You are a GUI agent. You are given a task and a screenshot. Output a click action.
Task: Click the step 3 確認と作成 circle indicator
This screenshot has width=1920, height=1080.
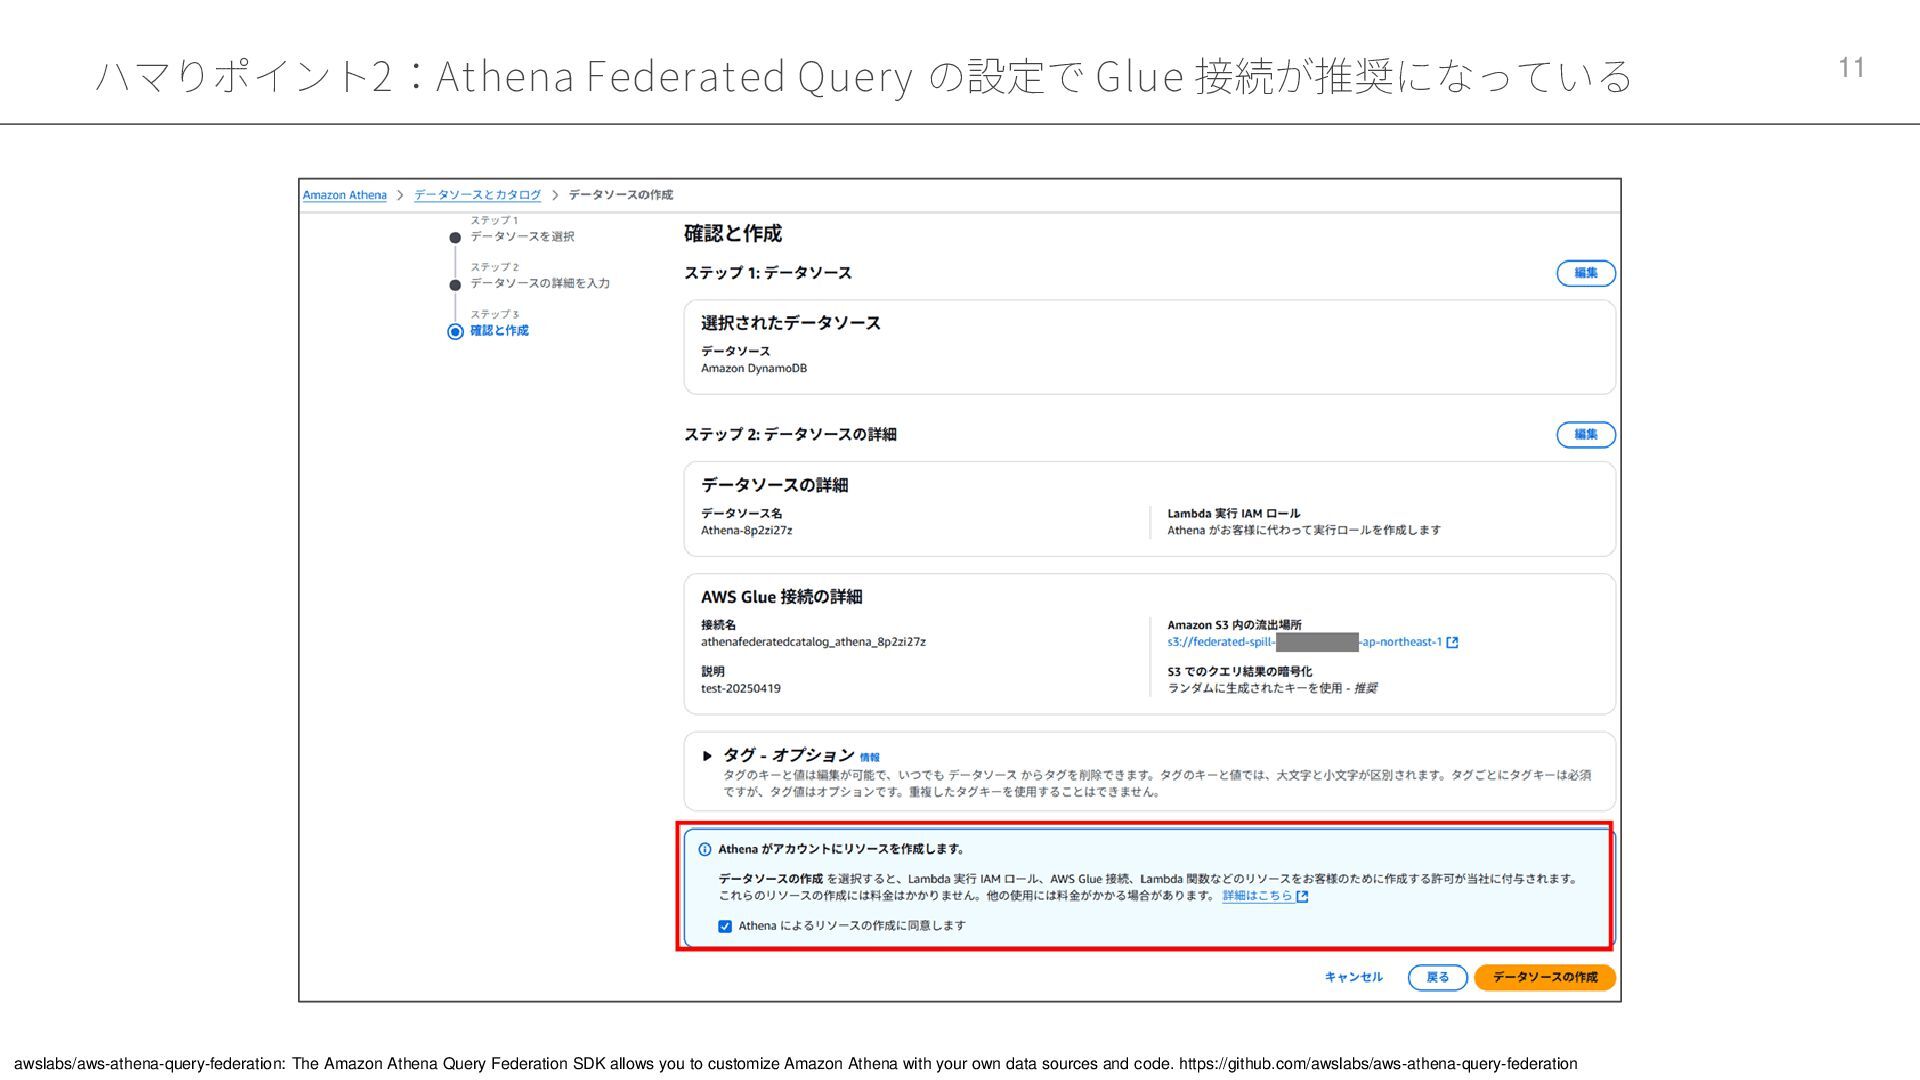click(455, 331)
